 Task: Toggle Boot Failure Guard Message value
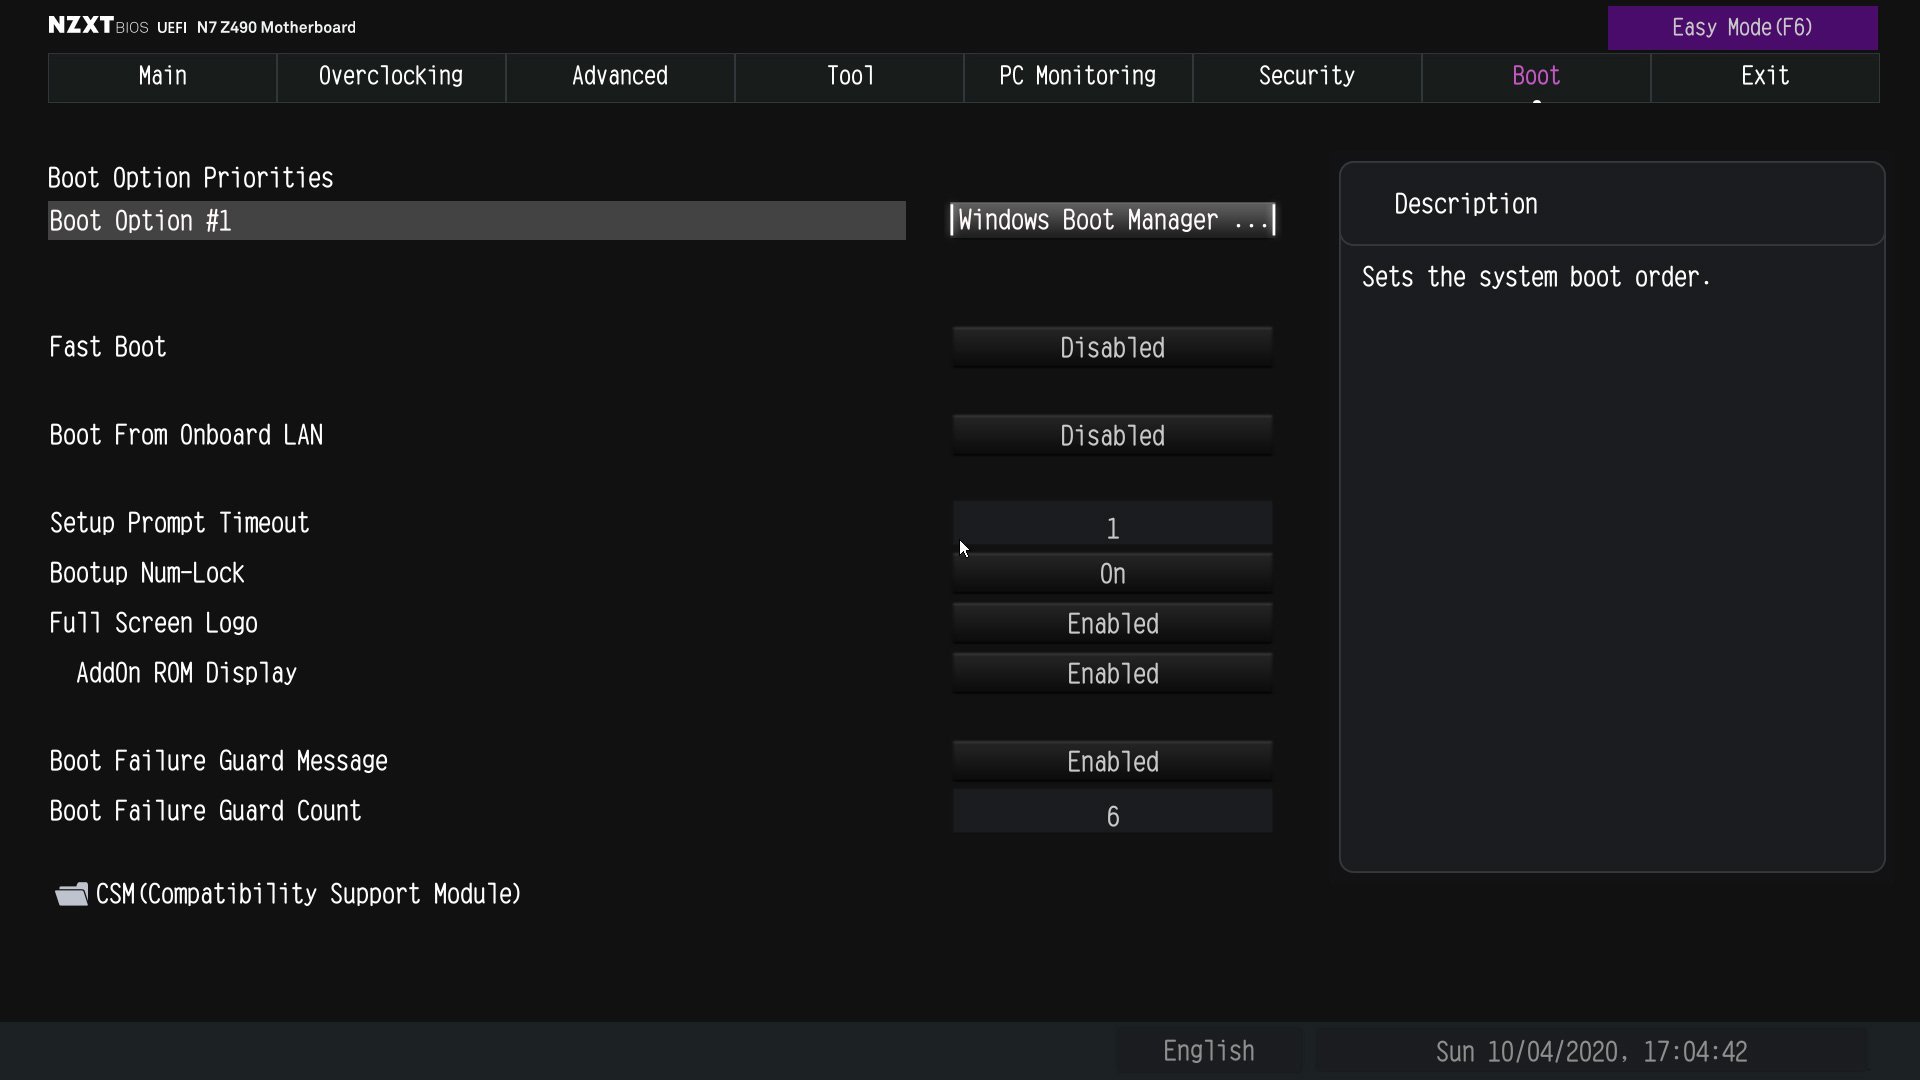(1112, 761)
